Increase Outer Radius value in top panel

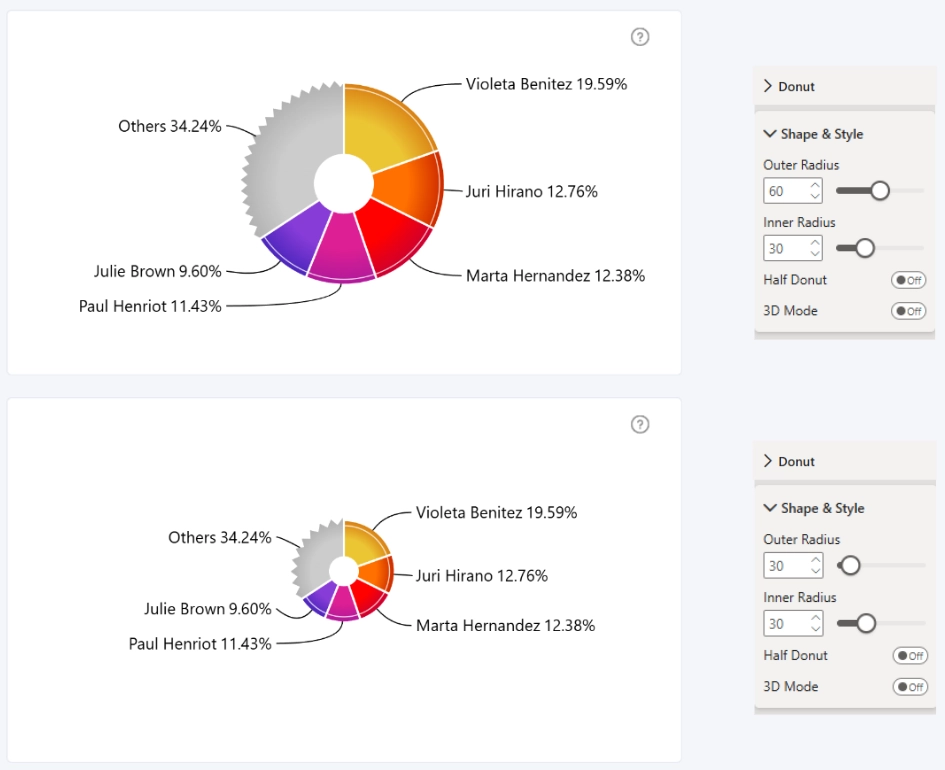(815, 185)
